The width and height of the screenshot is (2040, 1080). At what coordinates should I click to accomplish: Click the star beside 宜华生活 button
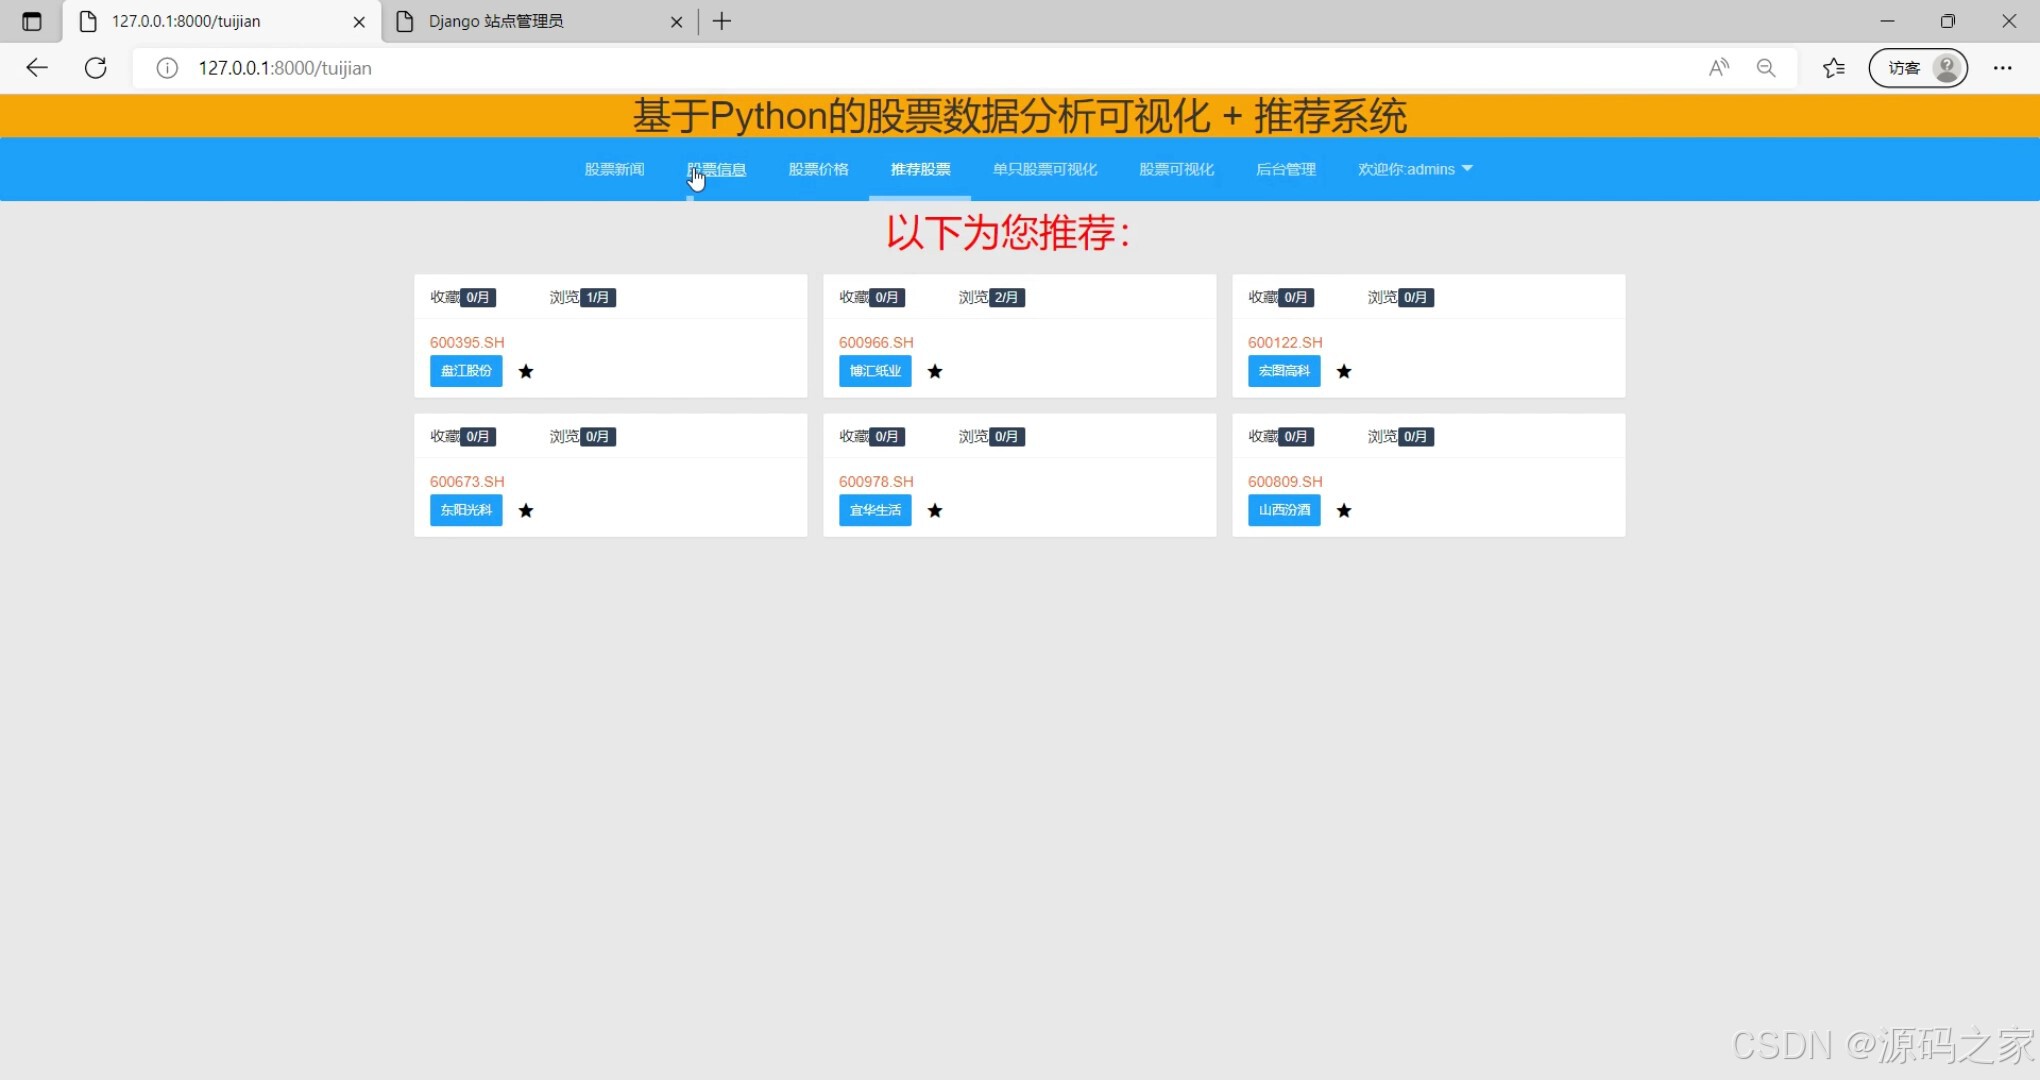click(x=935, y=510)
